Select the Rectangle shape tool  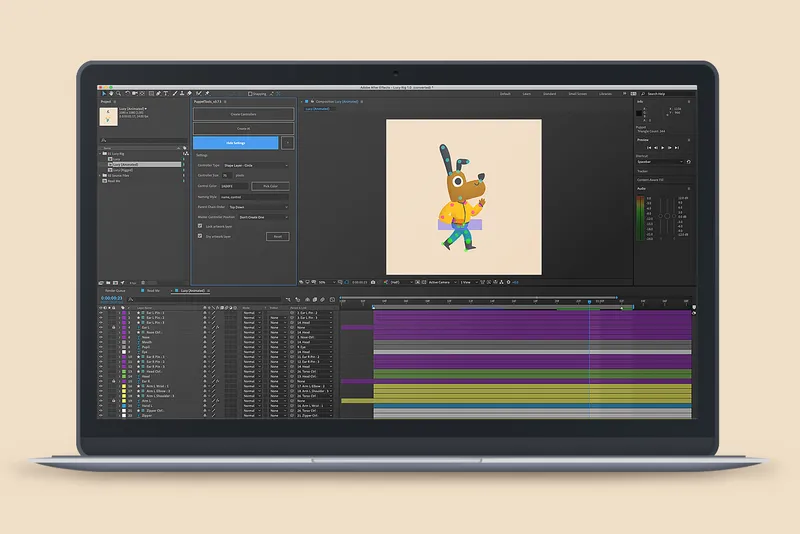pyautogui.click(x=151, y=93)
